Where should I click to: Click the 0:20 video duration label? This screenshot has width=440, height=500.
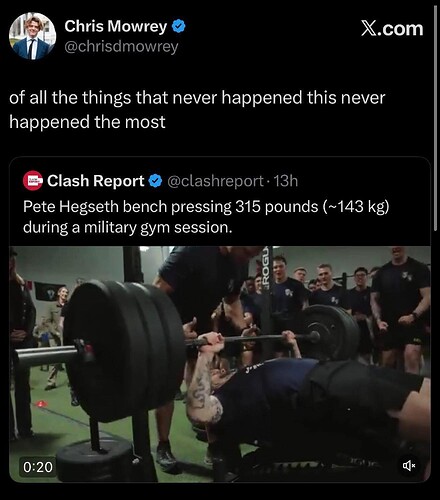38,467
